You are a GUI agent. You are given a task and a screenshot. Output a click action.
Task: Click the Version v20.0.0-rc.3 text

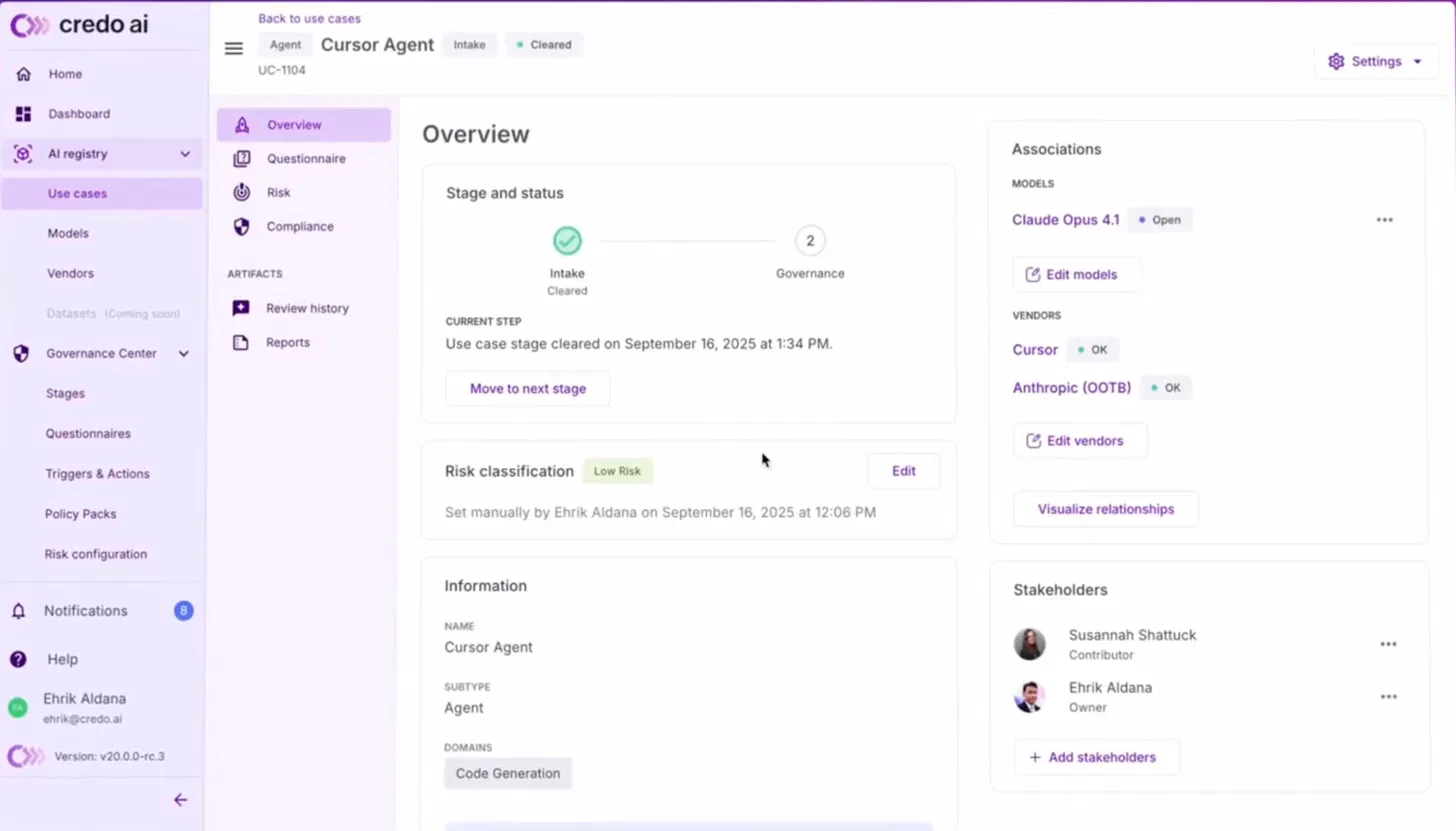109,757
